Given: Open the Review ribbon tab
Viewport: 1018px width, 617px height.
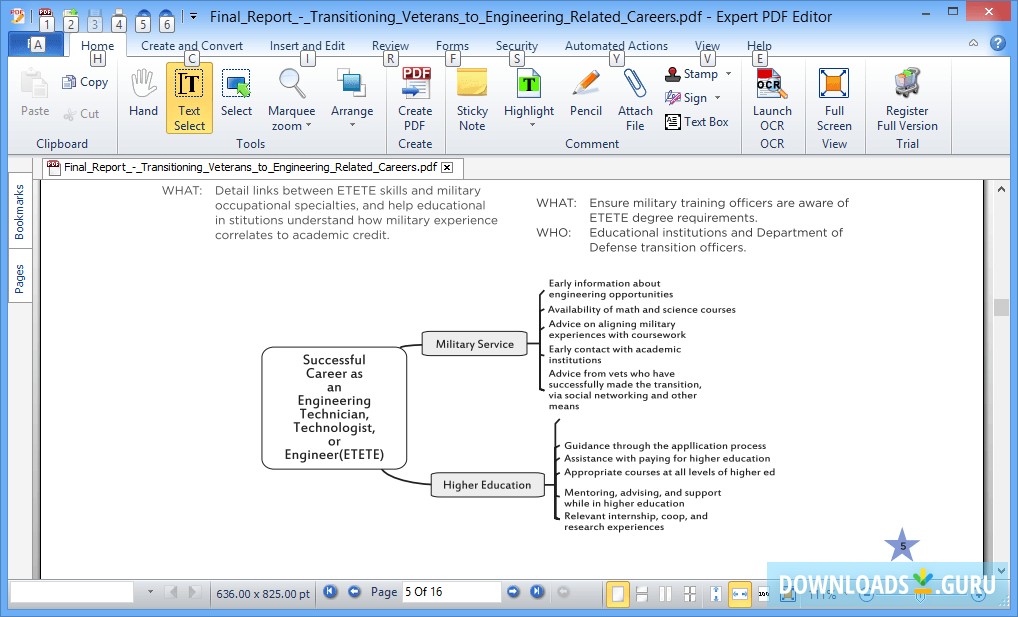Looking at the screenshot, I should coord(390,45).
